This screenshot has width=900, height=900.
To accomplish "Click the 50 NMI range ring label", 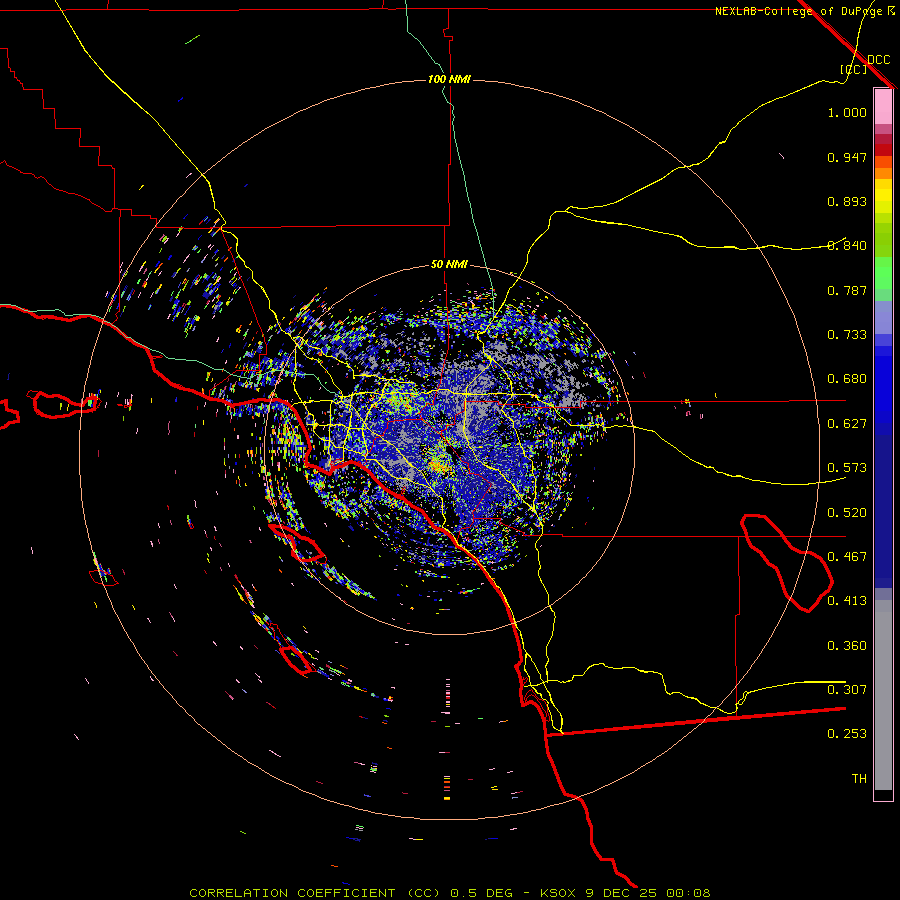I will pos(449,265).
